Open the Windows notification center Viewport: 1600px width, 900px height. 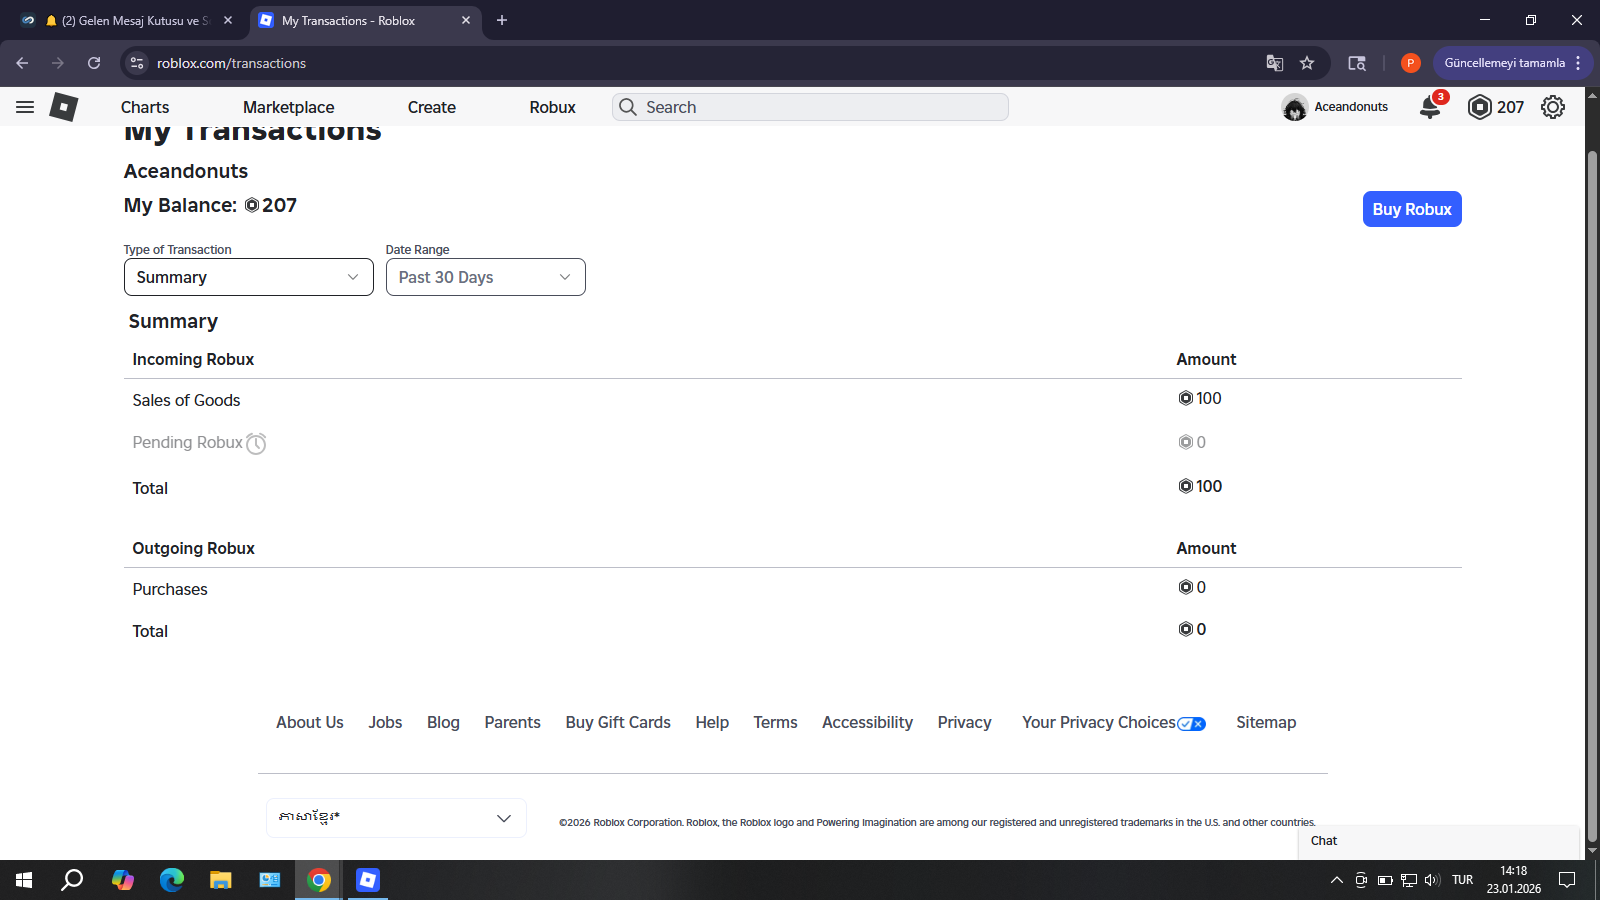point(1567,880)
